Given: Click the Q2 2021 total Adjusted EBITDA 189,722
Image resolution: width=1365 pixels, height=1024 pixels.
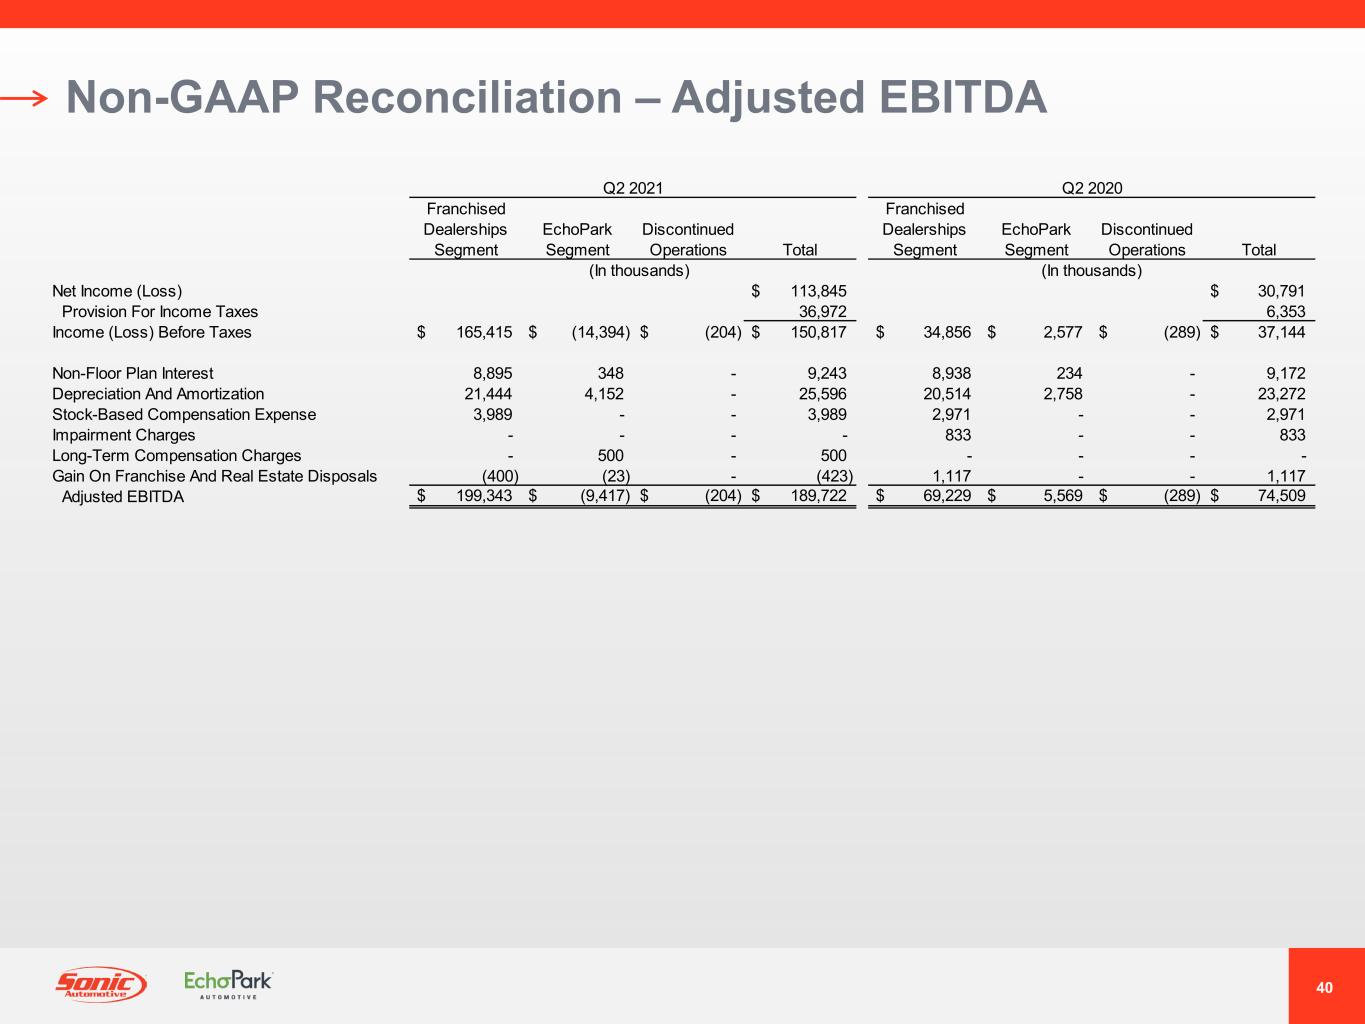Looking at the screenshot, I should 818,497.
